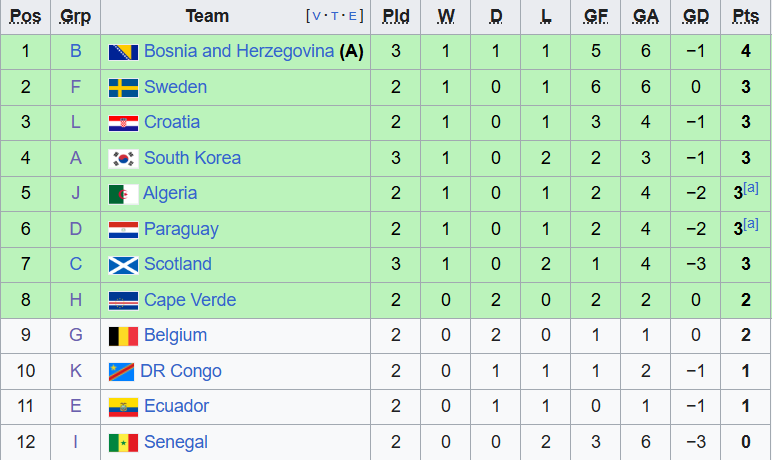Click the Scotland flag icon
The image size is (772, 460).
tap(123, 265)
